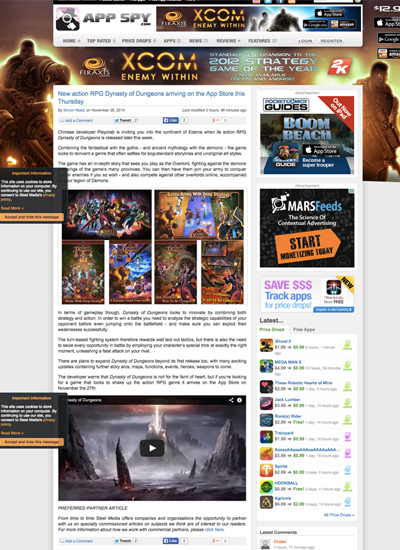Open the Spirits app icon
The image size is (400, 550).
click(266, 470)
